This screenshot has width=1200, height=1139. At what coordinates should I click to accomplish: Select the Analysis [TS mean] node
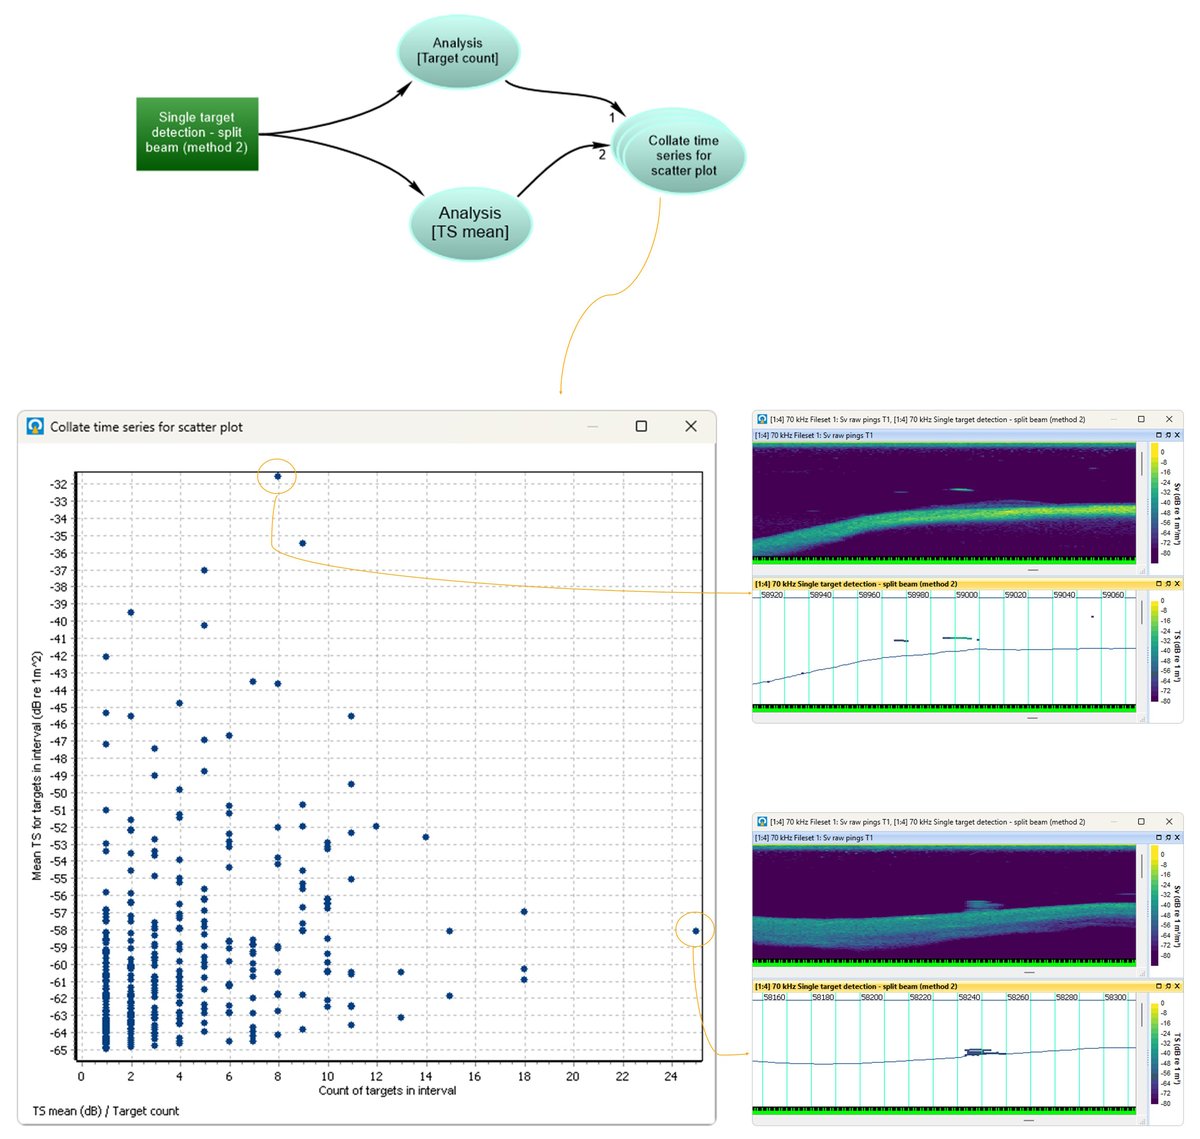click(x=470, y=222)
